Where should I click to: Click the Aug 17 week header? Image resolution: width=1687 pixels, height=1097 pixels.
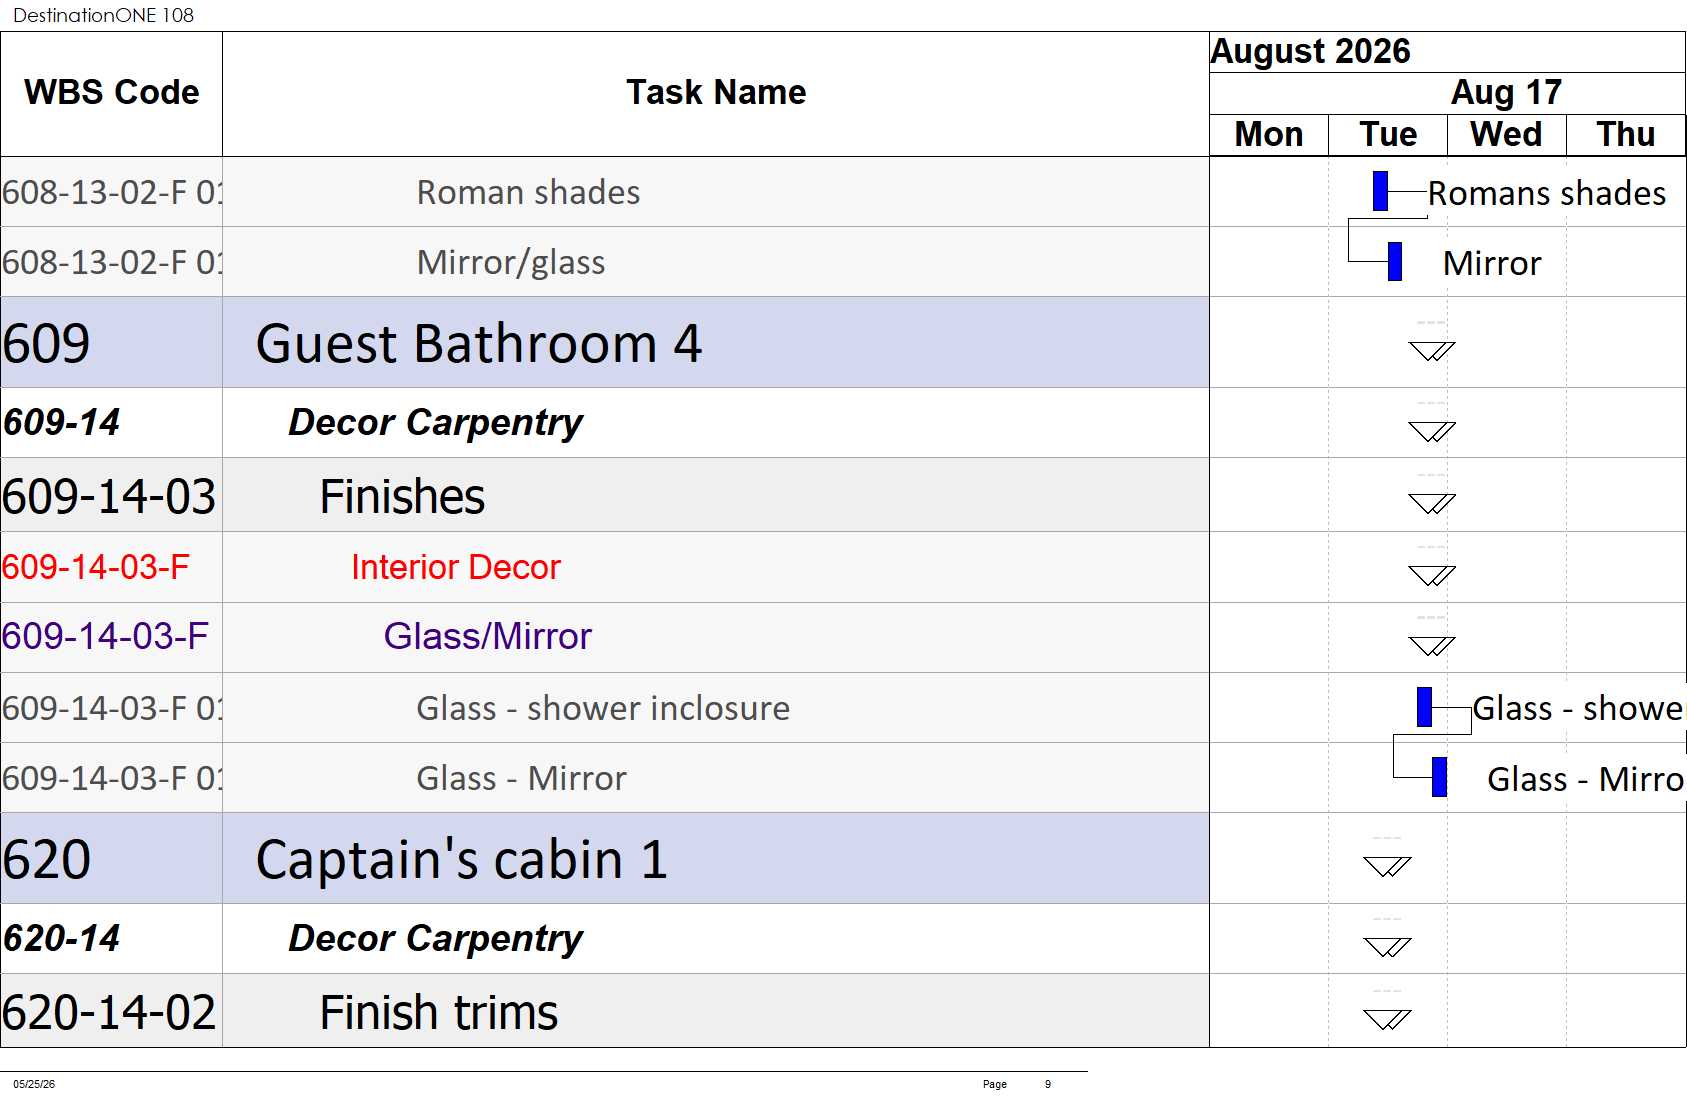1506,92
